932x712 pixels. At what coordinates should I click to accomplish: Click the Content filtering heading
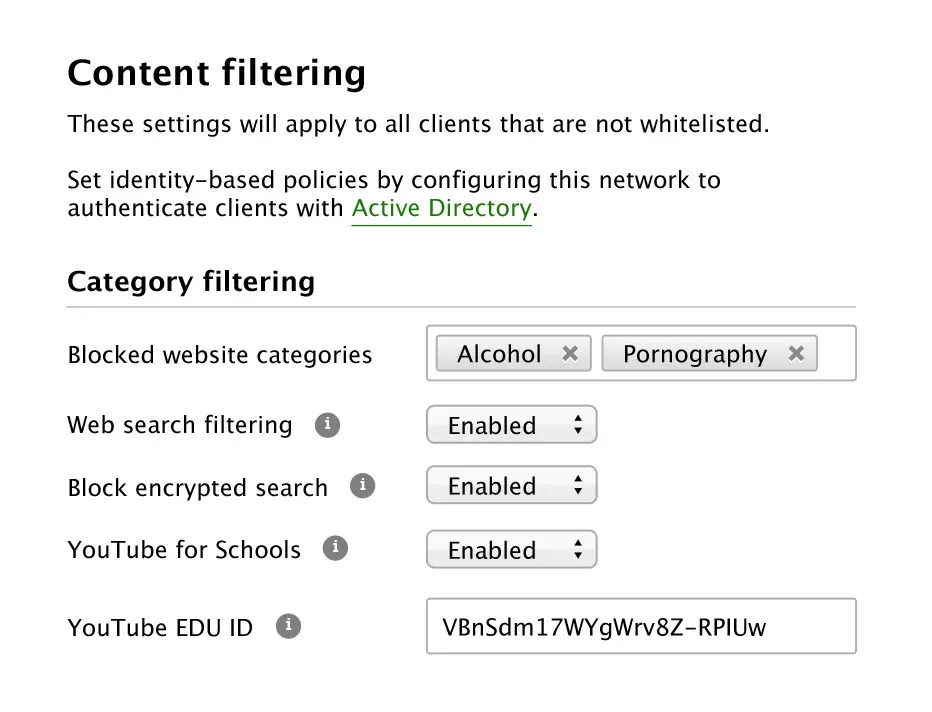pos(216,73)
